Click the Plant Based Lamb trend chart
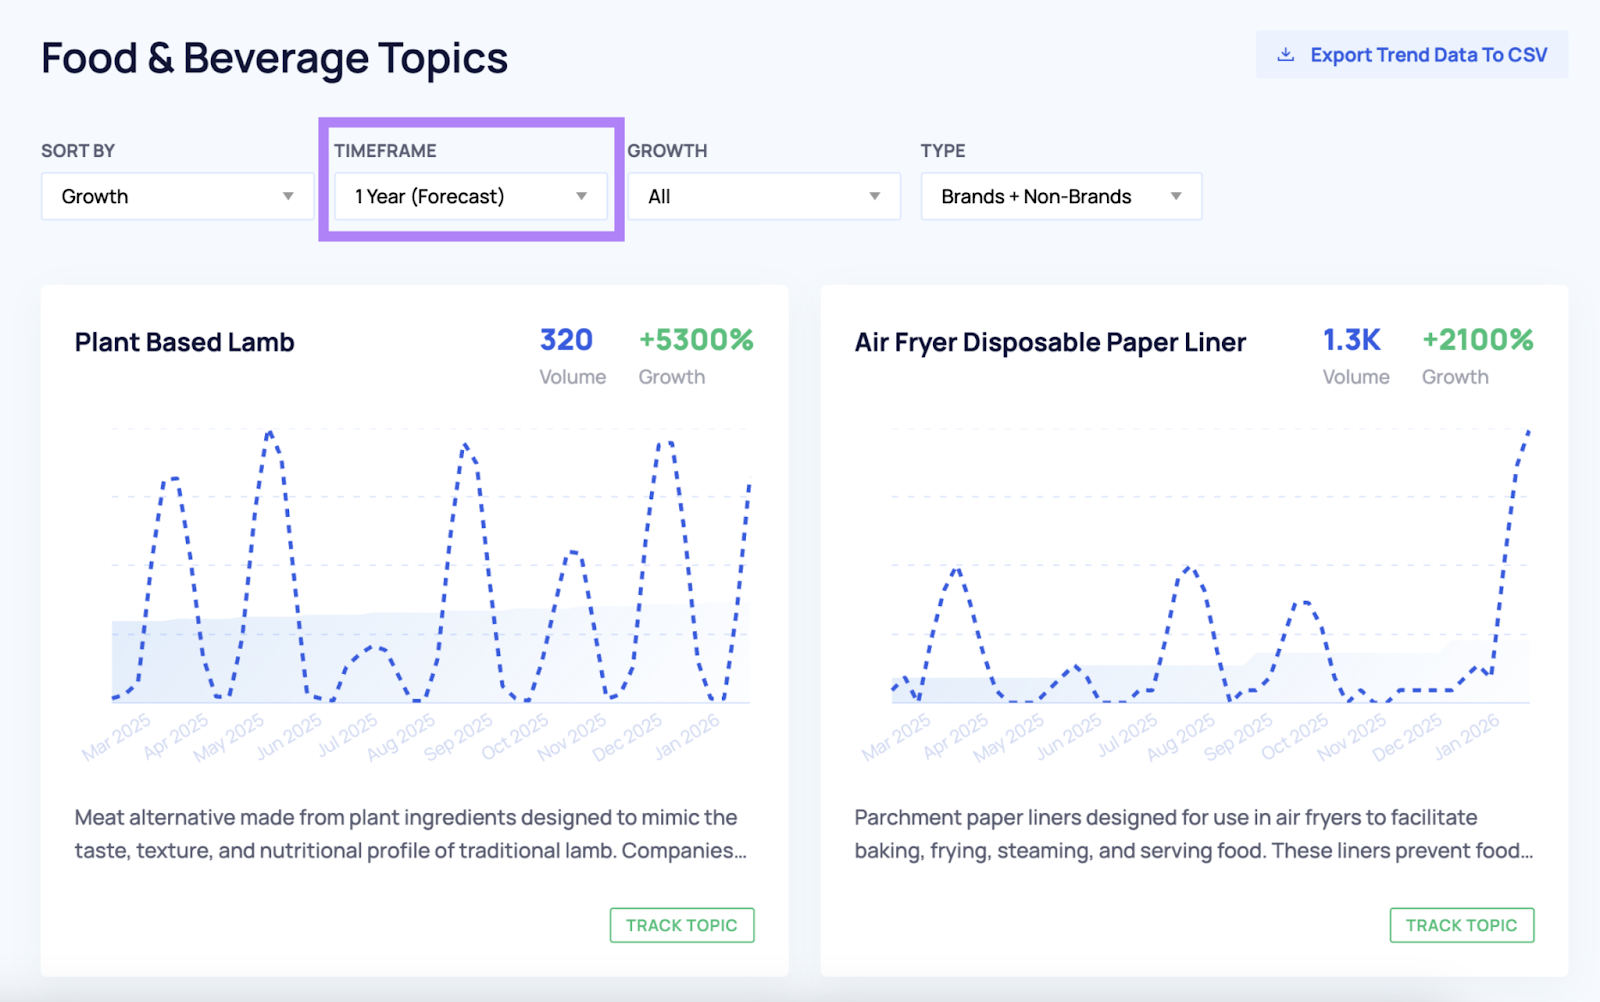1600x1002 pixels. [431, 566]
